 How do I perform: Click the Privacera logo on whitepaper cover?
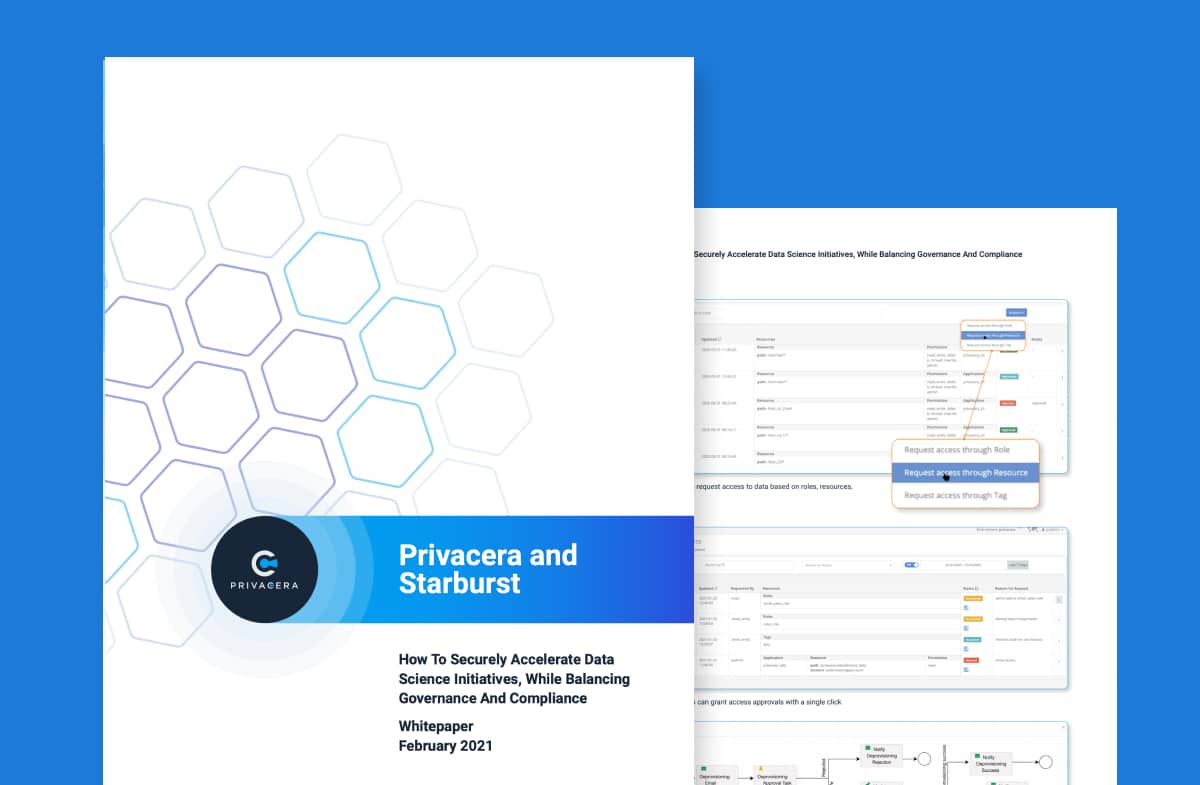point(264,569)
